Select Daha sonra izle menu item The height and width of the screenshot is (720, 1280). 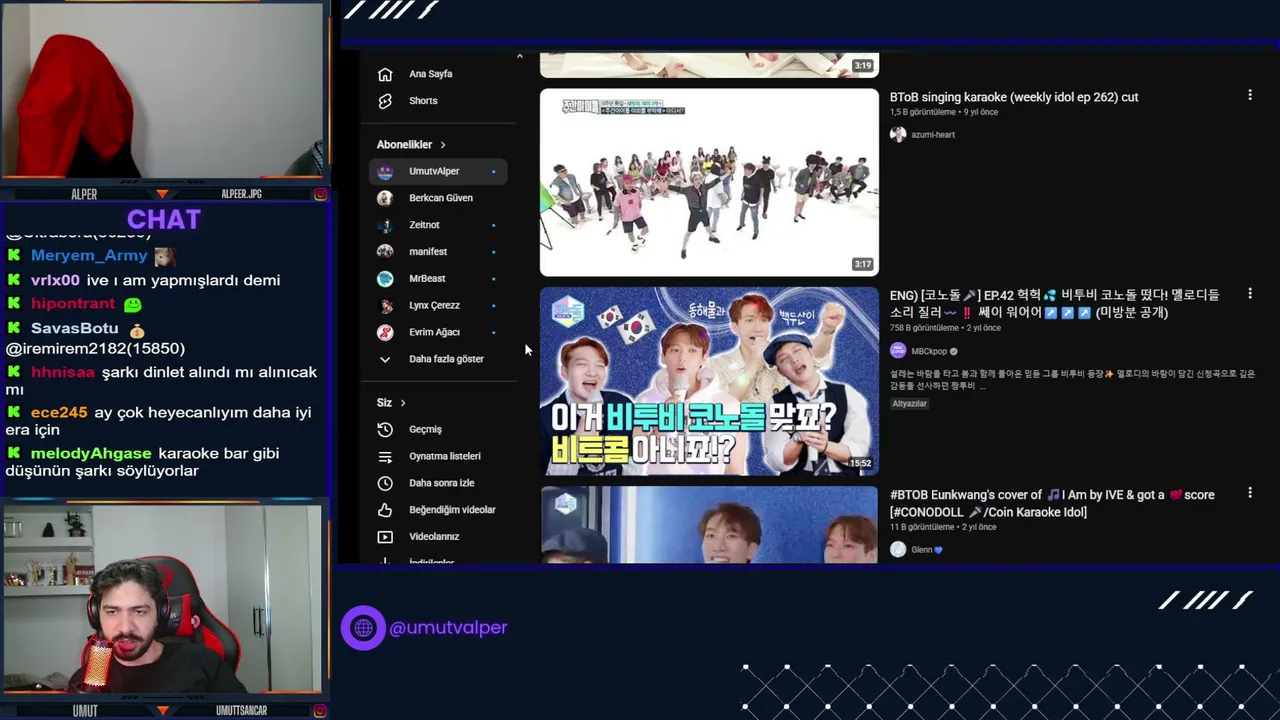(438, 483)
